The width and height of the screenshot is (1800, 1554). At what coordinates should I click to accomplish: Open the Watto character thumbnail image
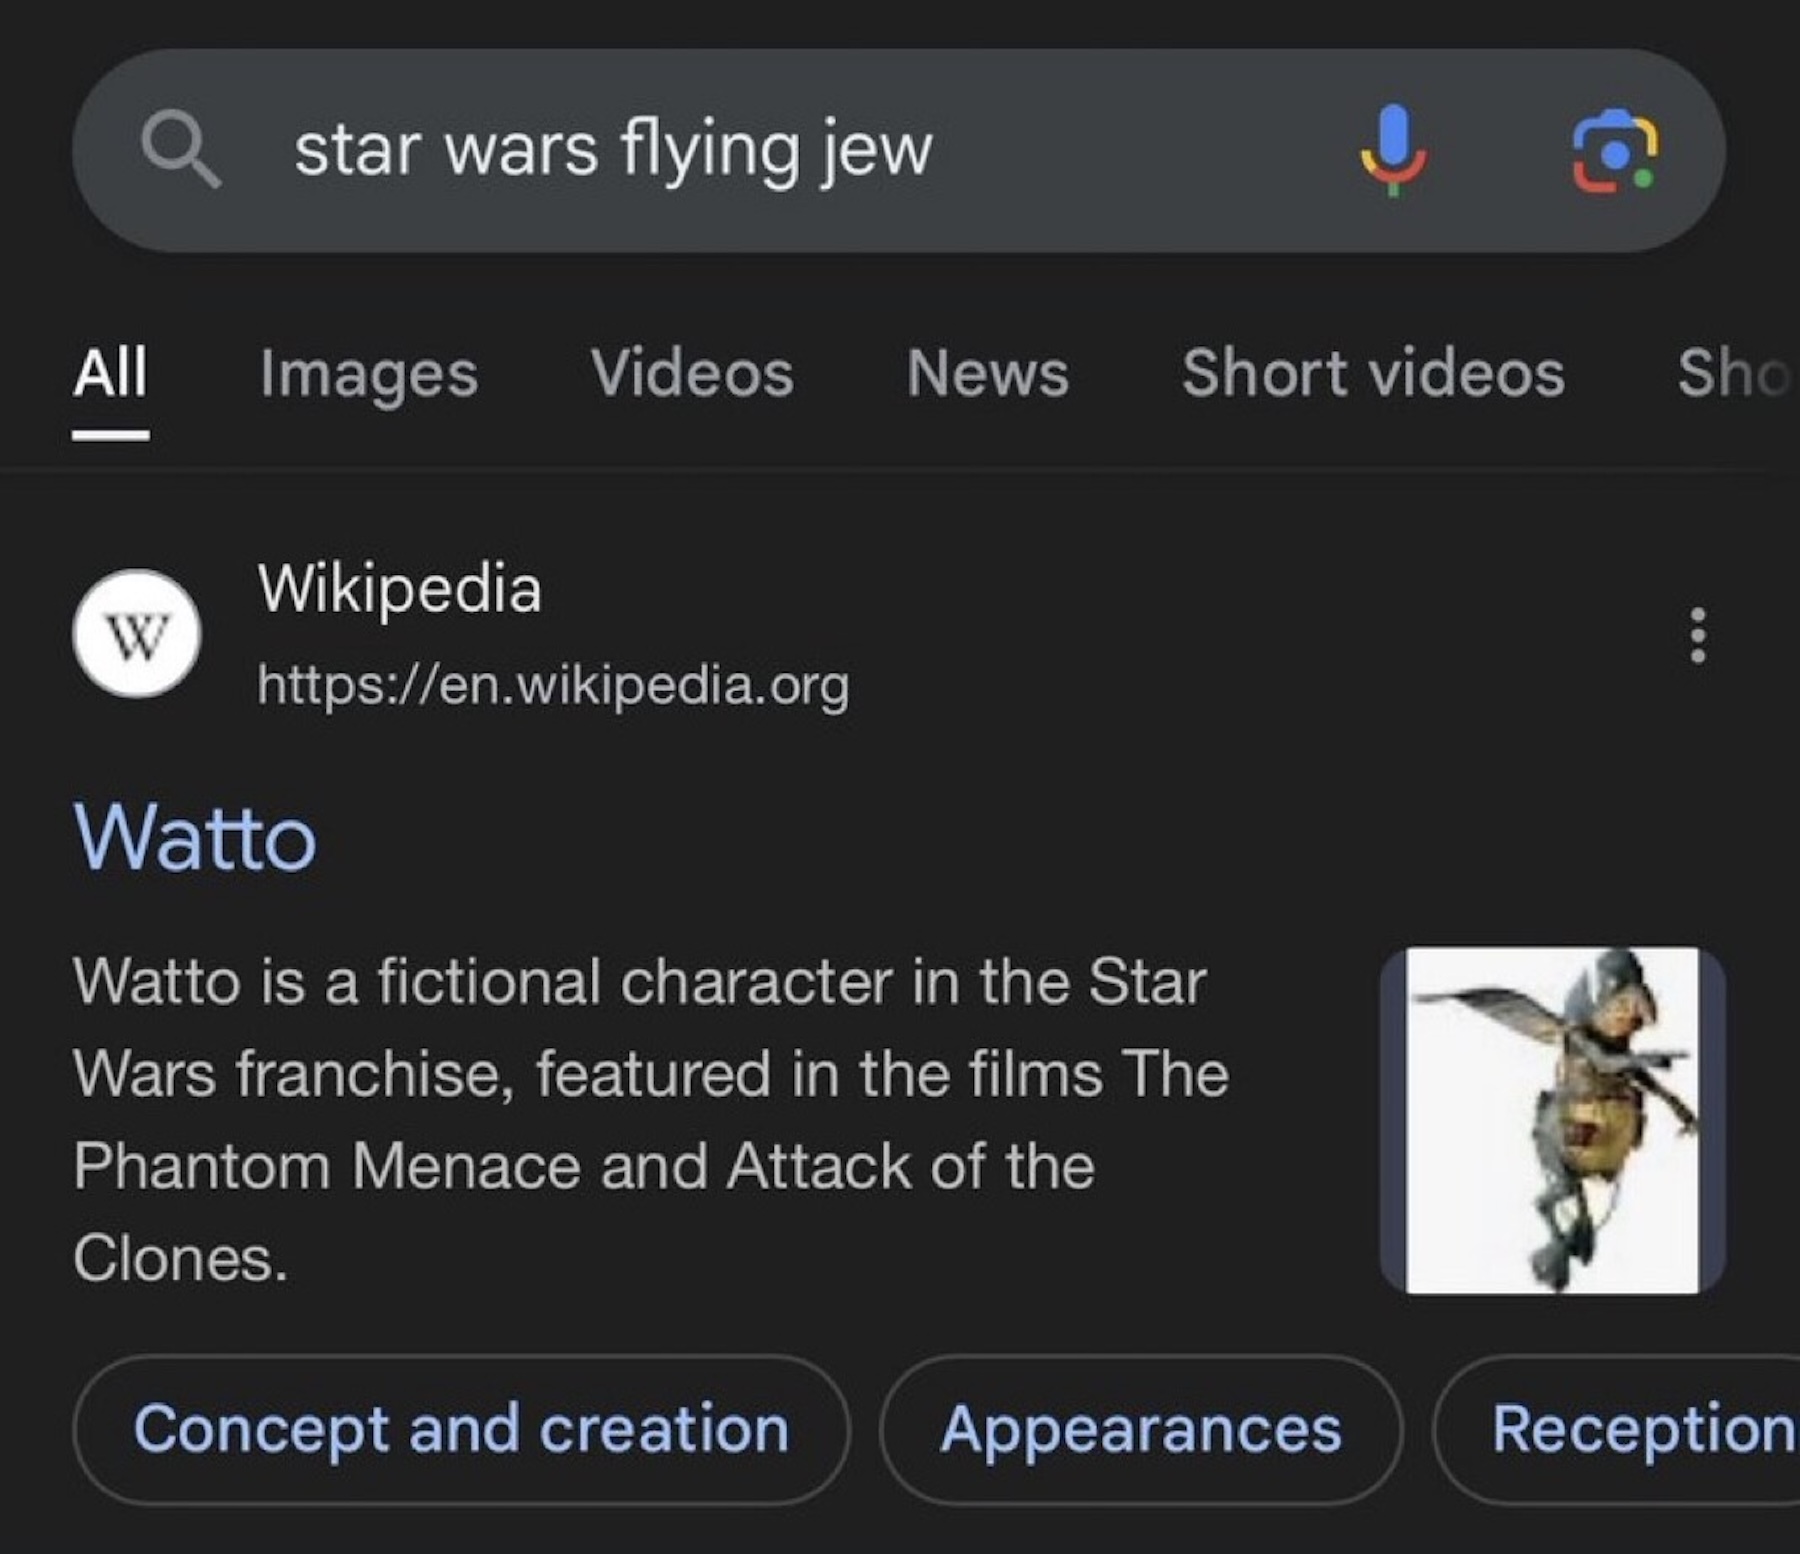[1552, 1120]
